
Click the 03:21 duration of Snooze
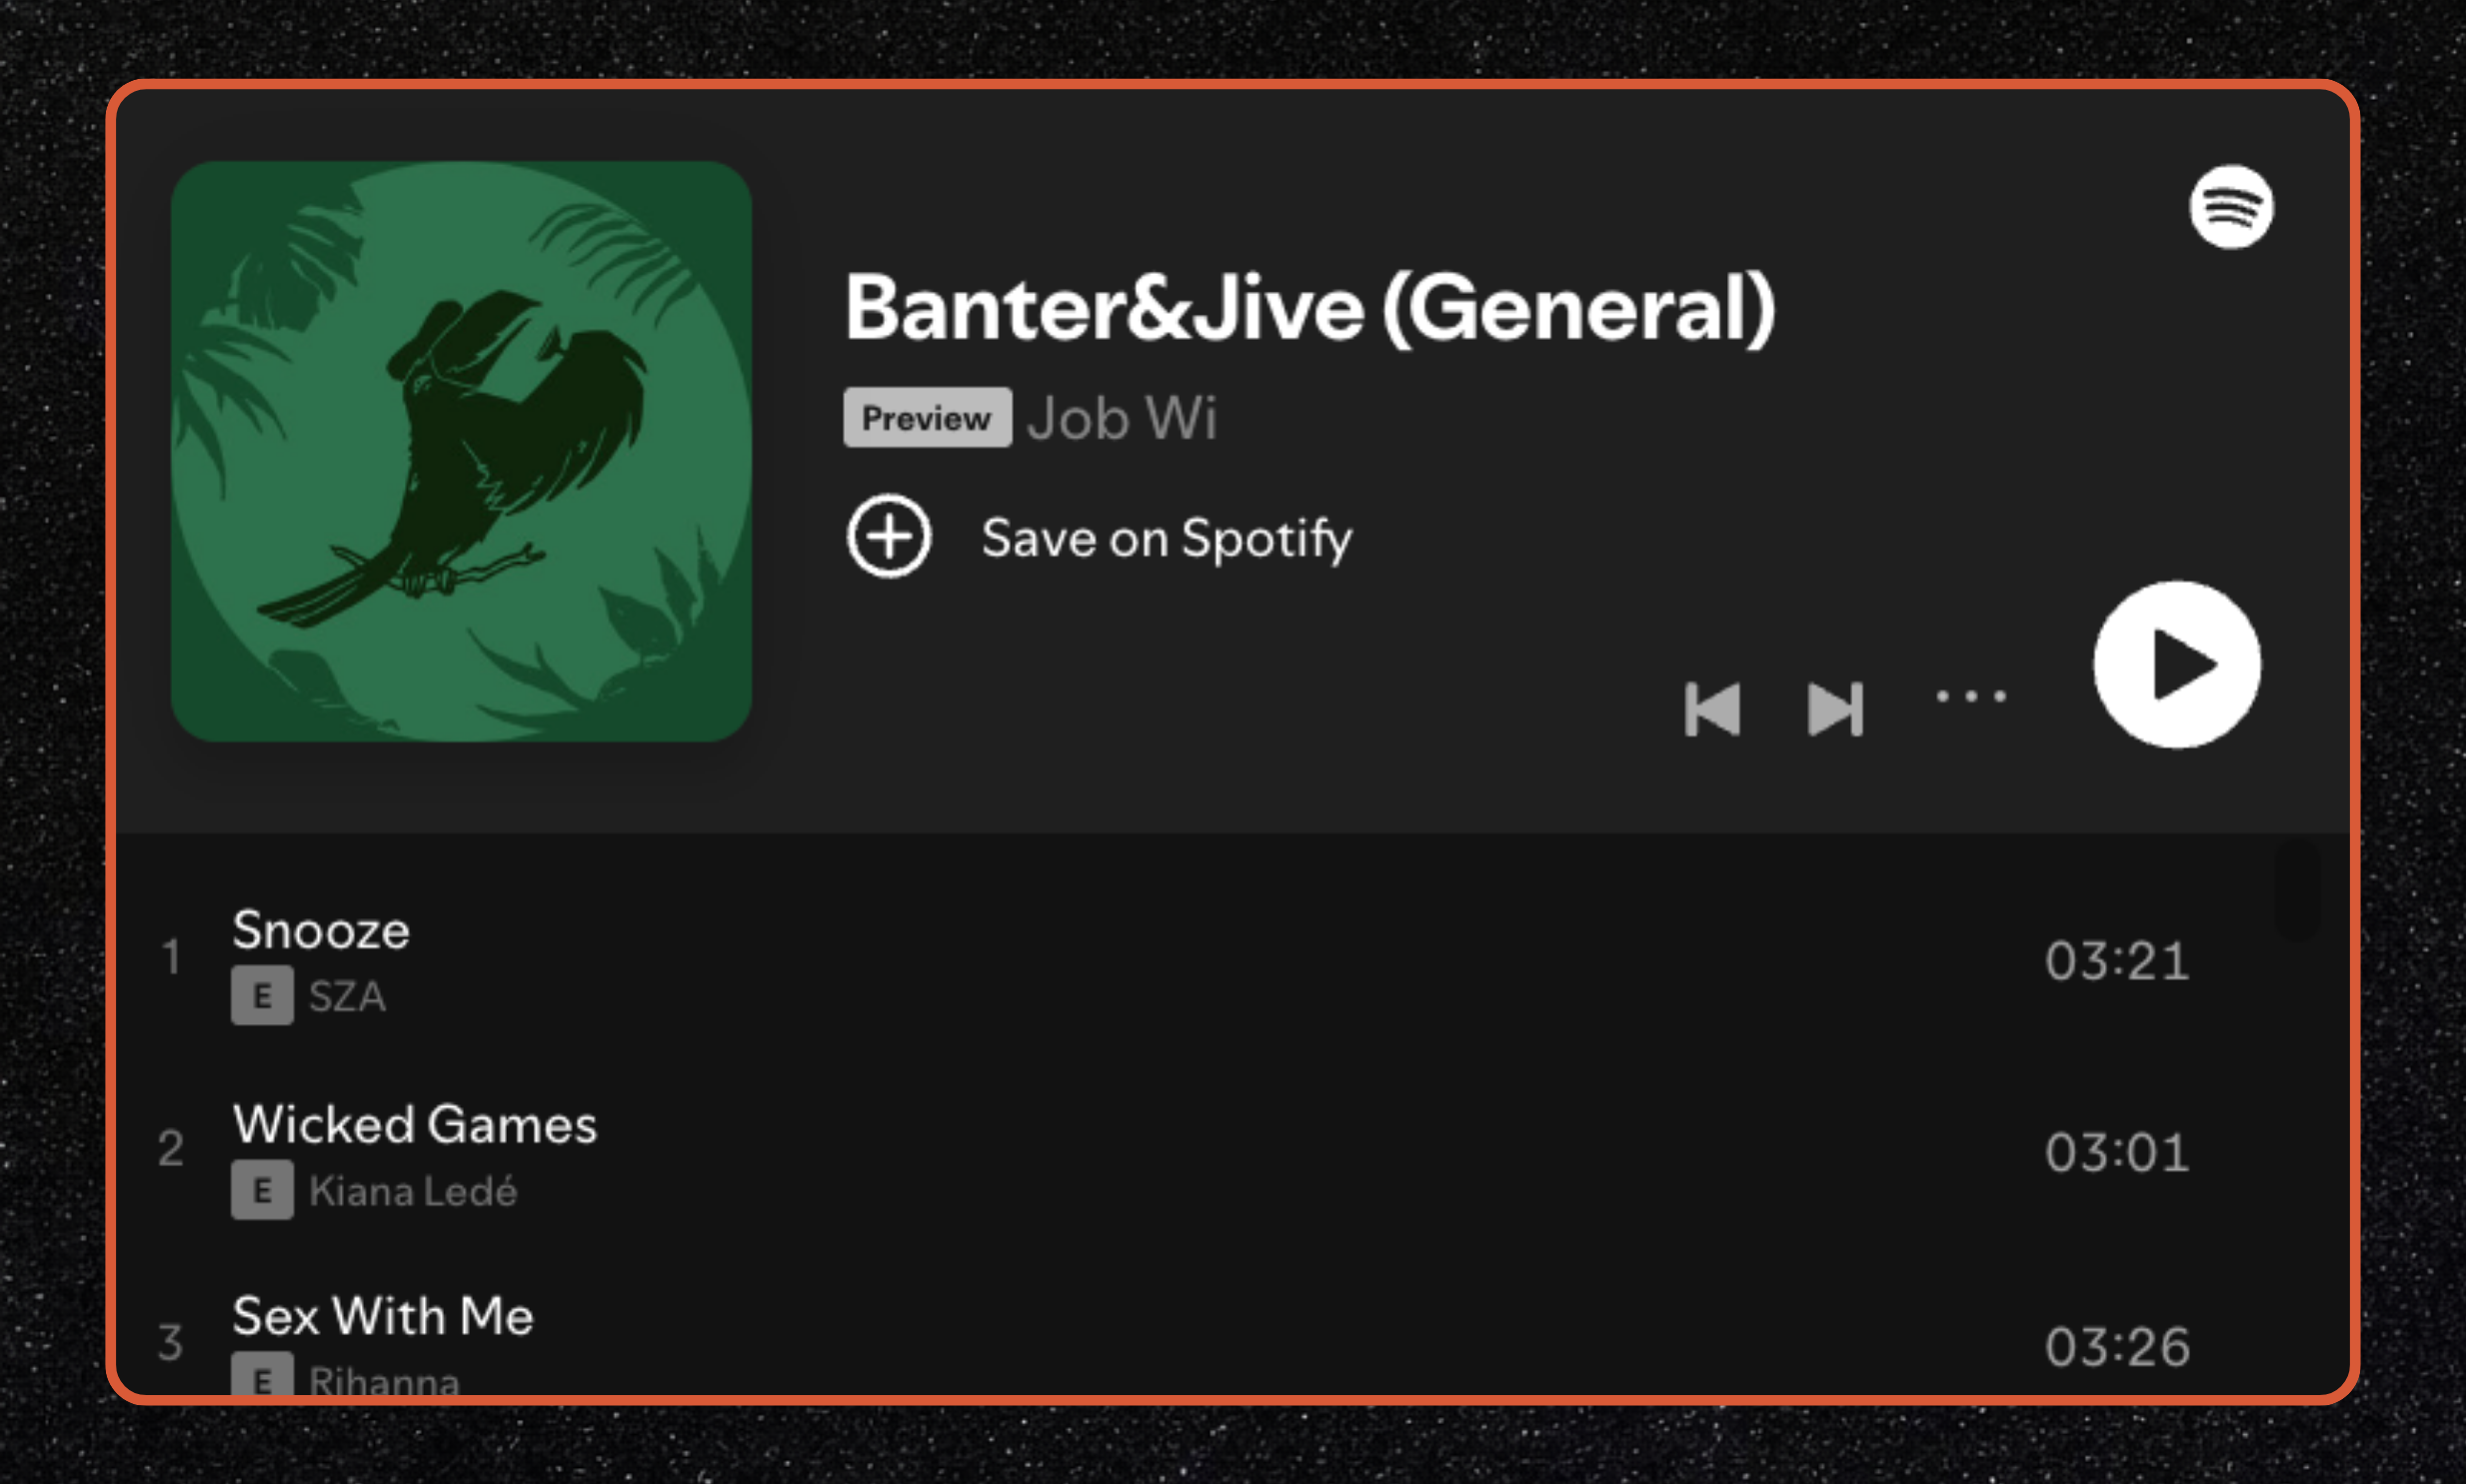click(2117, 961)
